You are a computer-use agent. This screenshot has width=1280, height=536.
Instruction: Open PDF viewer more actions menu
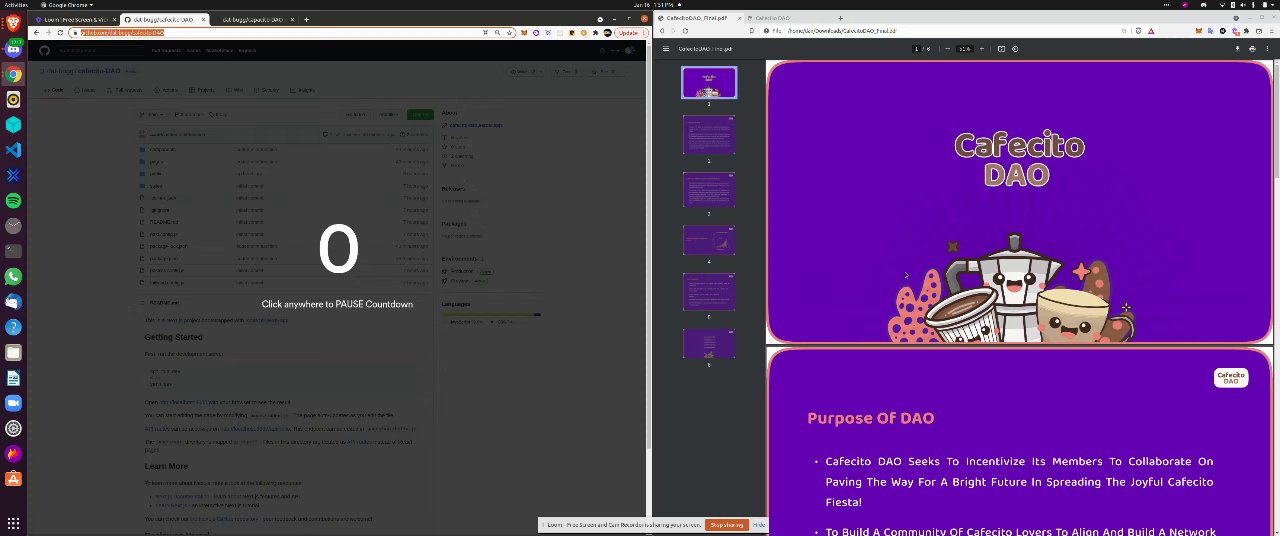coord(1267,48)
